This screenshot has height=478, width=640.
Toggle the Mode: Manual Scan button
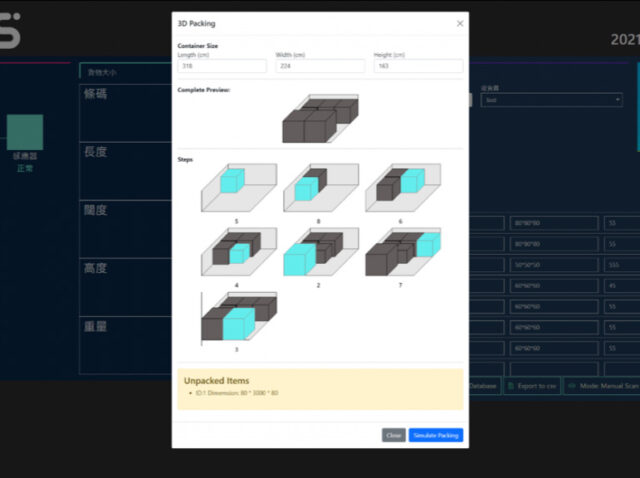(x=601, y=386)
